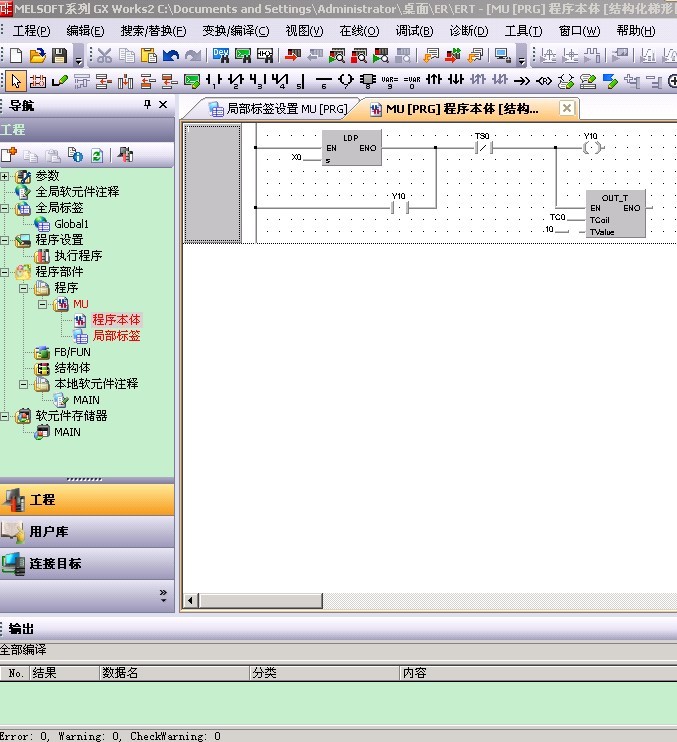Click the new data icon in navigation toolbar
The width and height of the screenshot is (677, 742).
coord(9,155)
